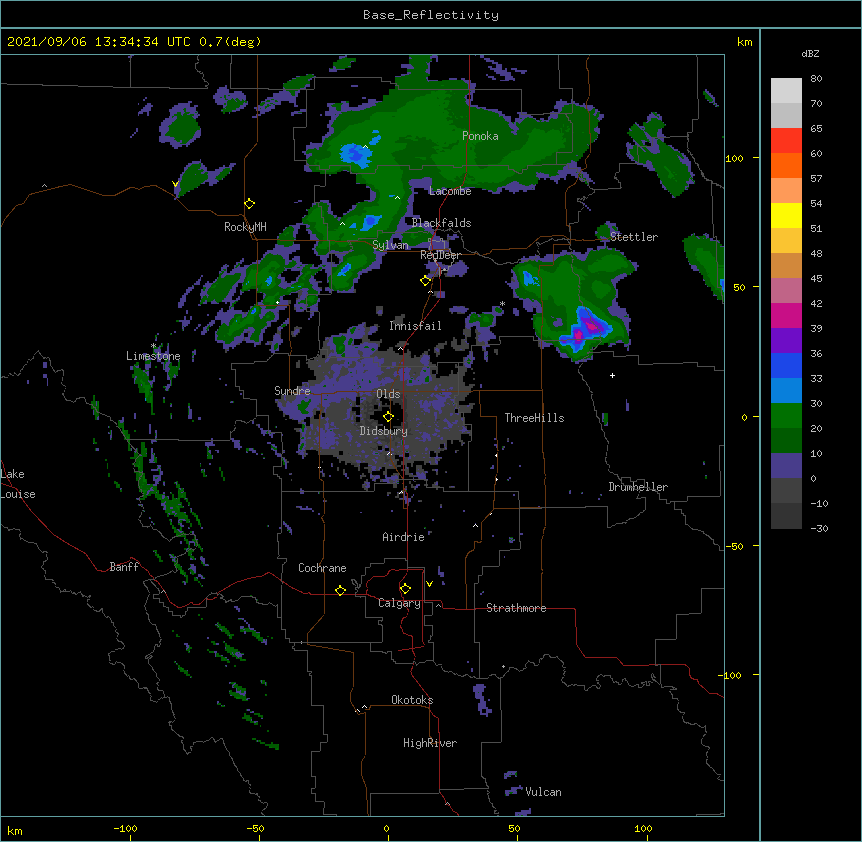Click the yellow diamond marker below RedDeer

tap(425, 281)
